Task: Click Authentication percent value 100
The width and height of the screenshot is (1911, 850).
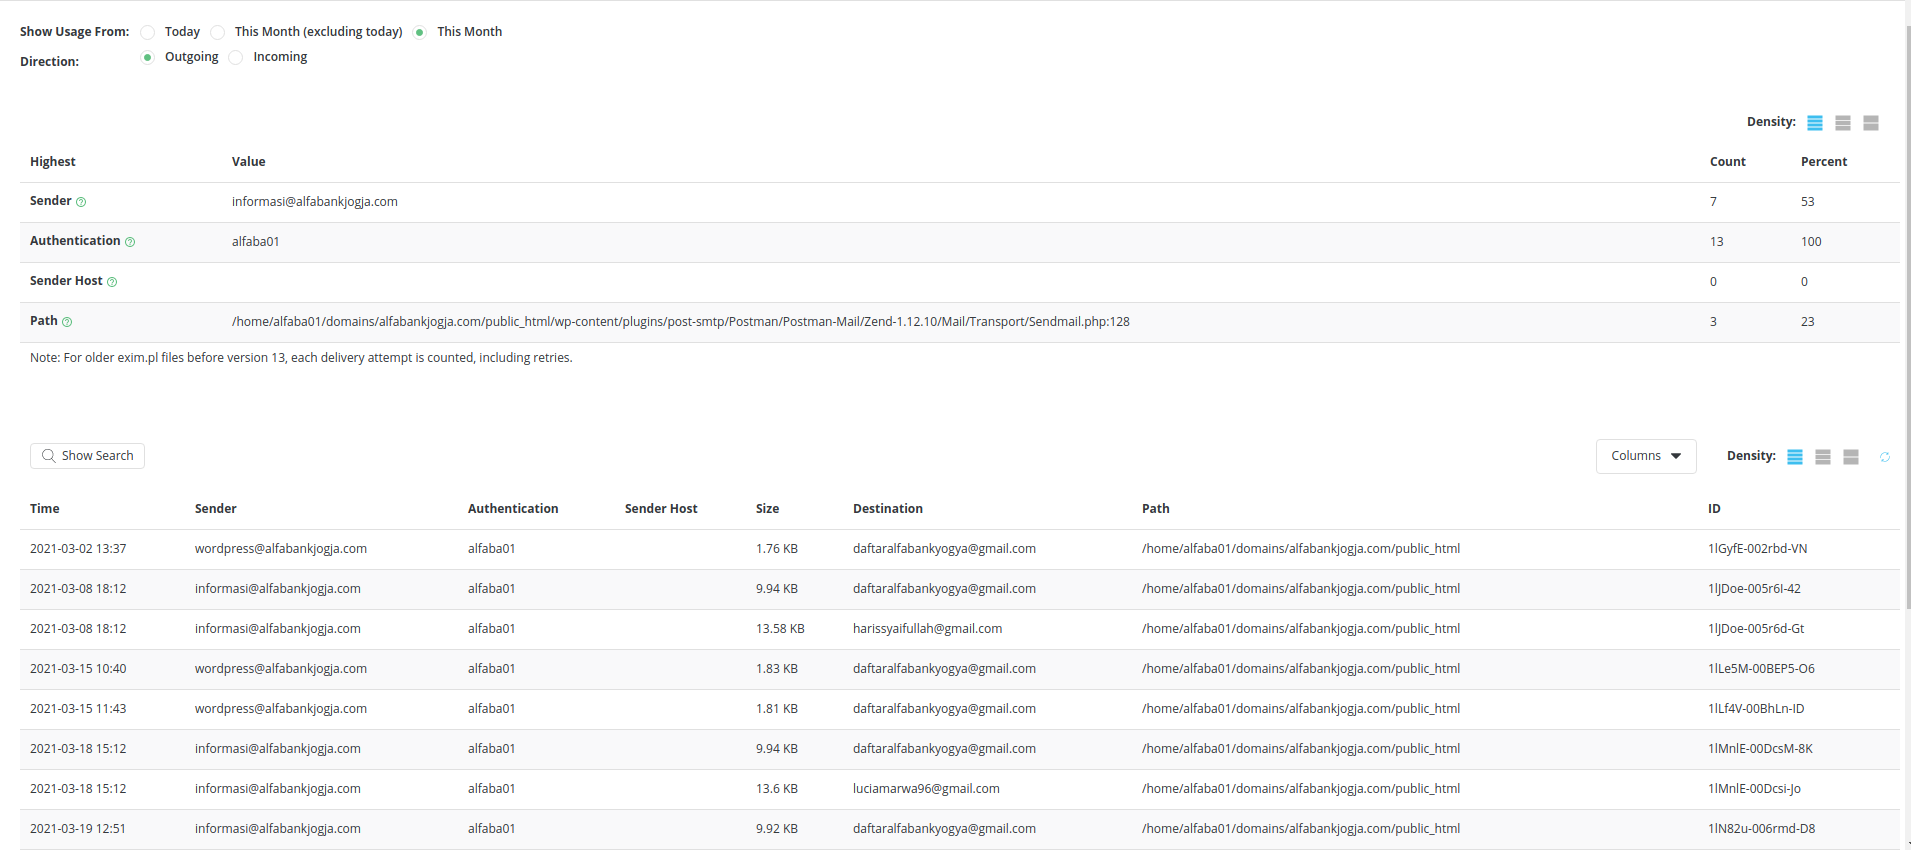Action: (1811, 242)
